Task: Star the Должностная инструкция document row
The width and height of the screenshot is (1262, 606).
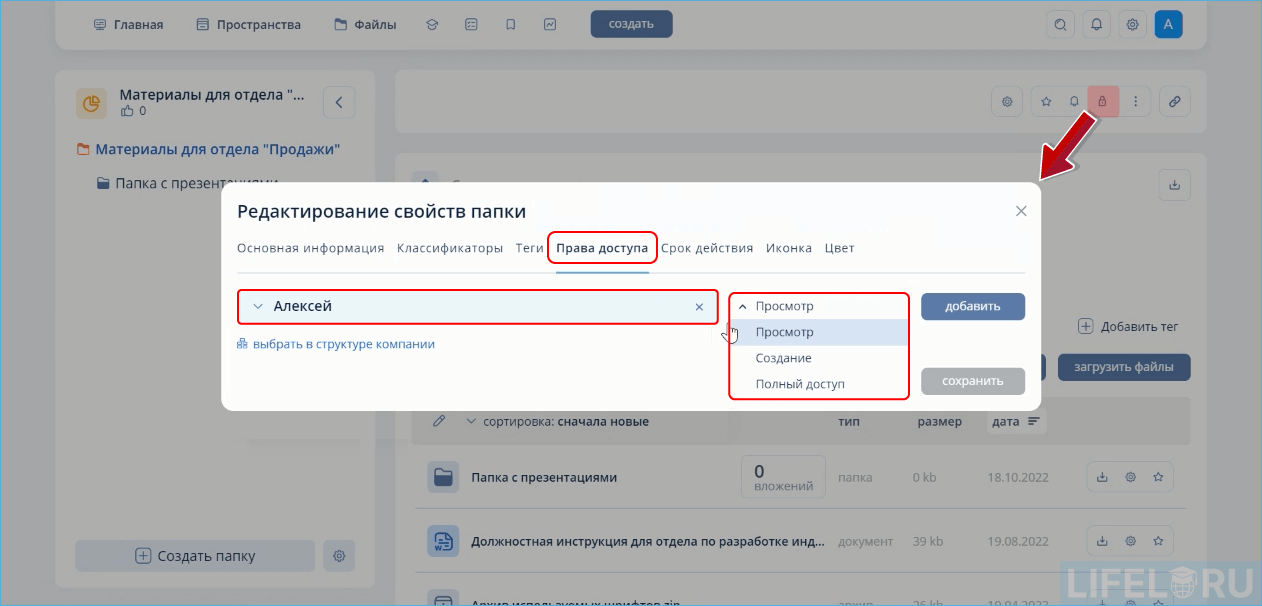Action: (x=1158, y=541)
